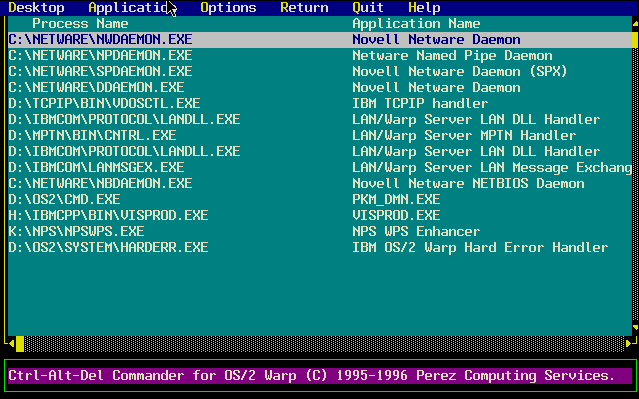Click VISPROD.EXE in Application Name column
This screenshot has width=639, height=399.
pyautogui.click(x=396, y=215)
